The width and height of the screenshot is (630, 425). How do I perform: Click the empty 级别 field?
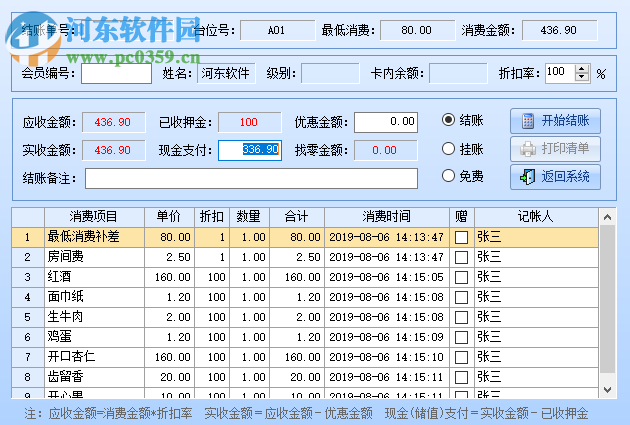(330, 74)
